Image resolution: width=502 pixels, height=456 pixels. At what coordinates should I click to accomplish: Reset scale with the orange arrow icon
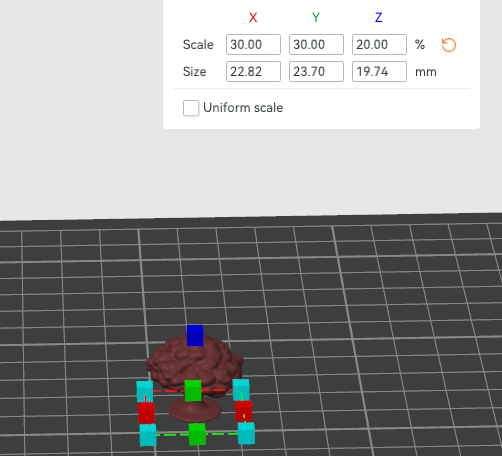449,45
